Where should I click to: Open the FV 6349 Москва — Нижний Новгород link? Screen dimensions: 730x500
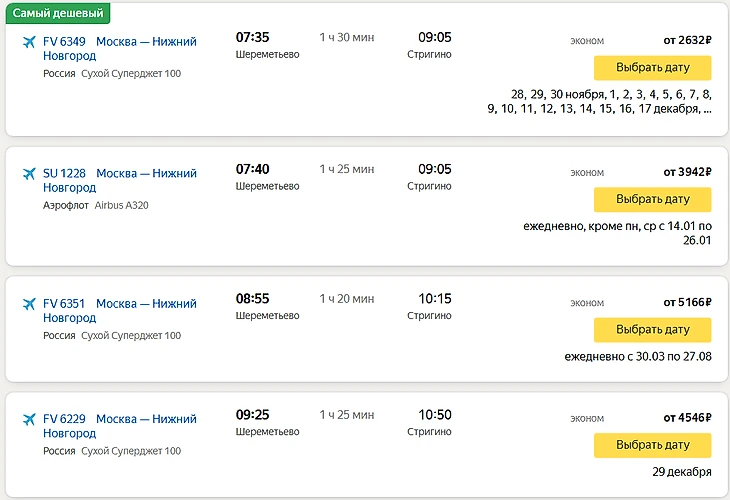(x=119, y=48)
